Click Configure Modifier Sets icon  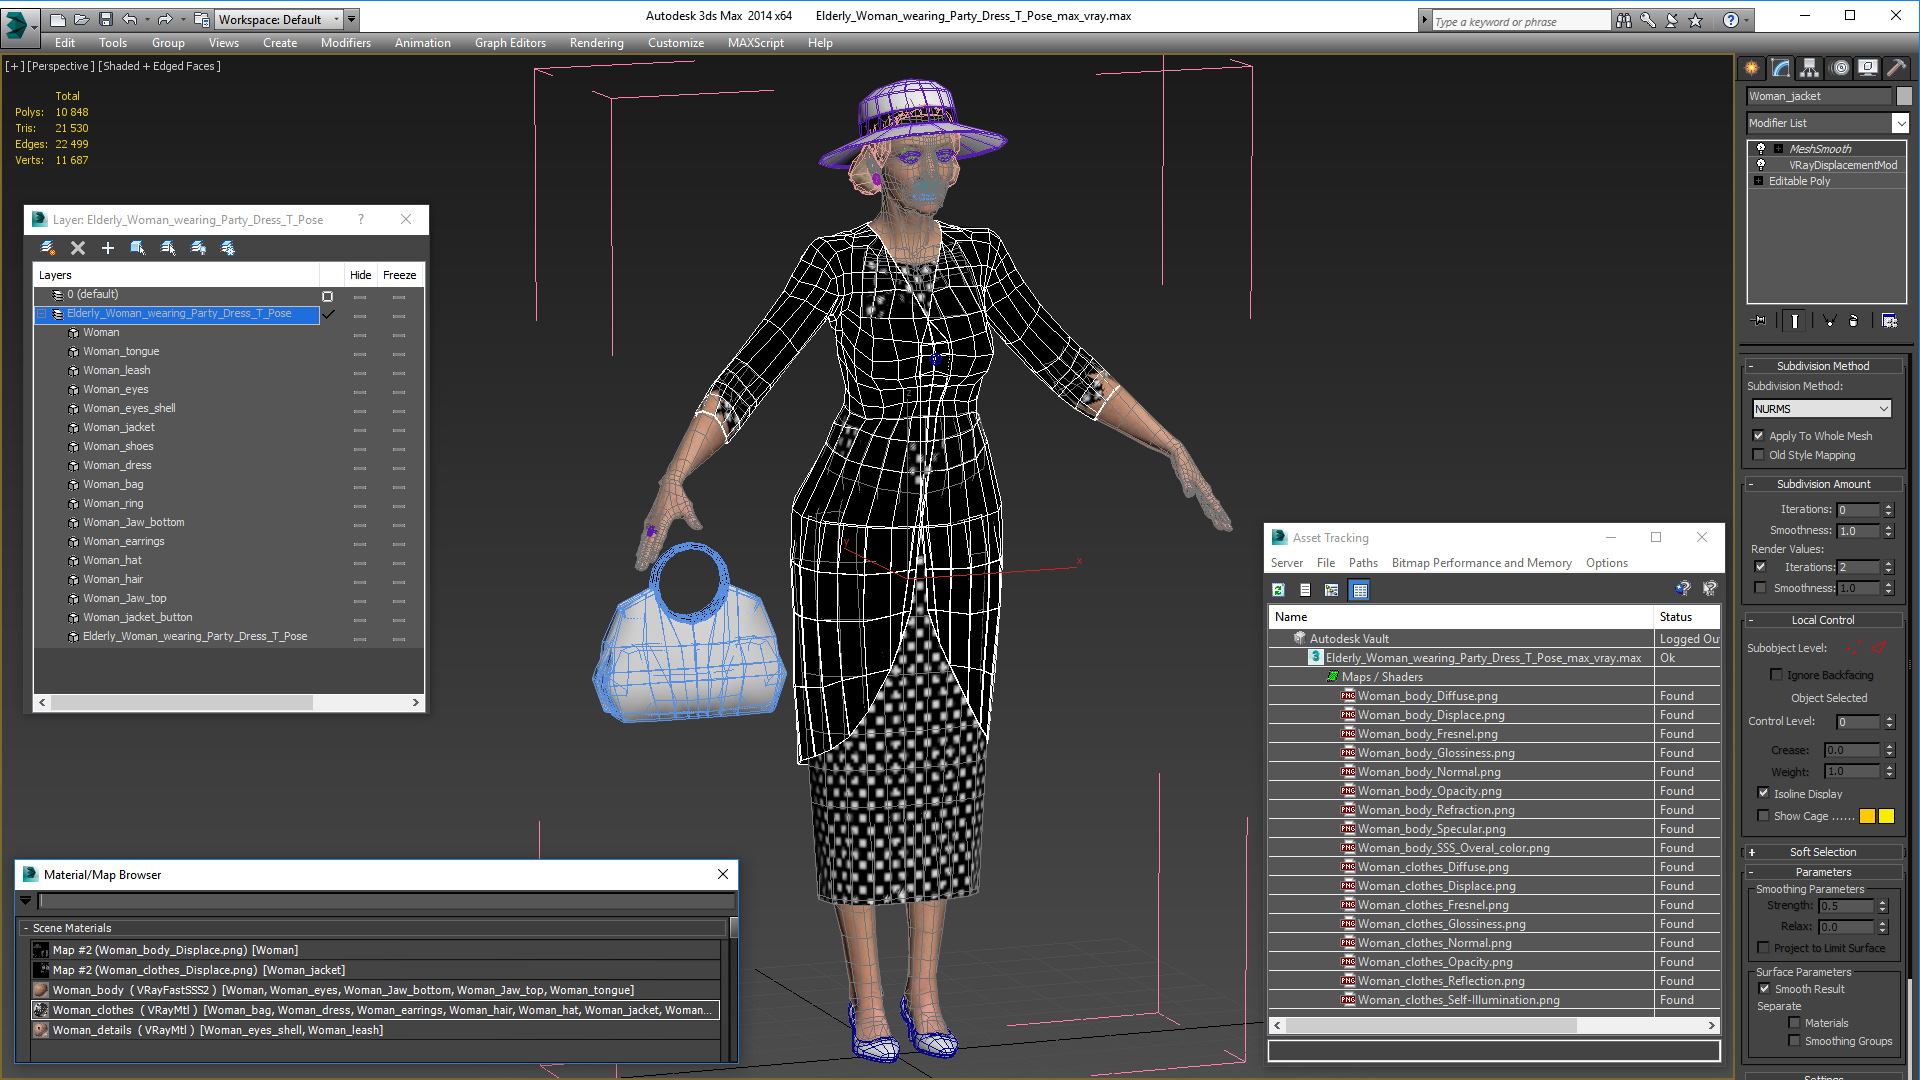[x=1889, y=321]
